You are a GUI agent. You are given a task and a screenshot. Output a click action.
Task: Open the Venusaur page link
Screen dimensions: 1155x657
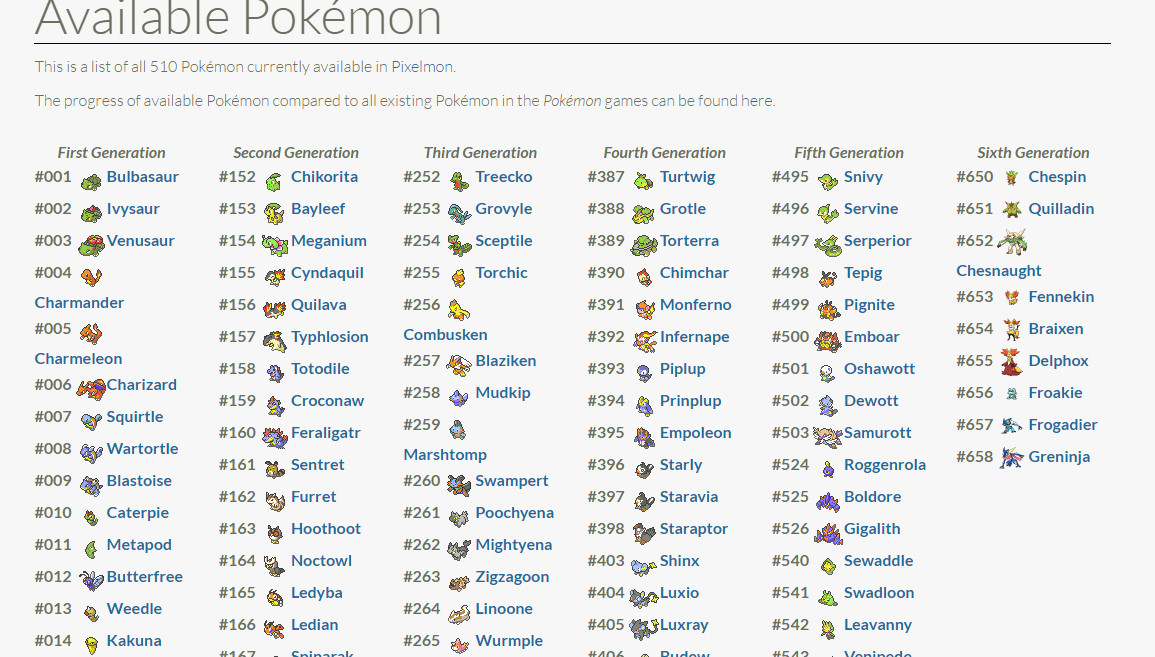point(140,240)
